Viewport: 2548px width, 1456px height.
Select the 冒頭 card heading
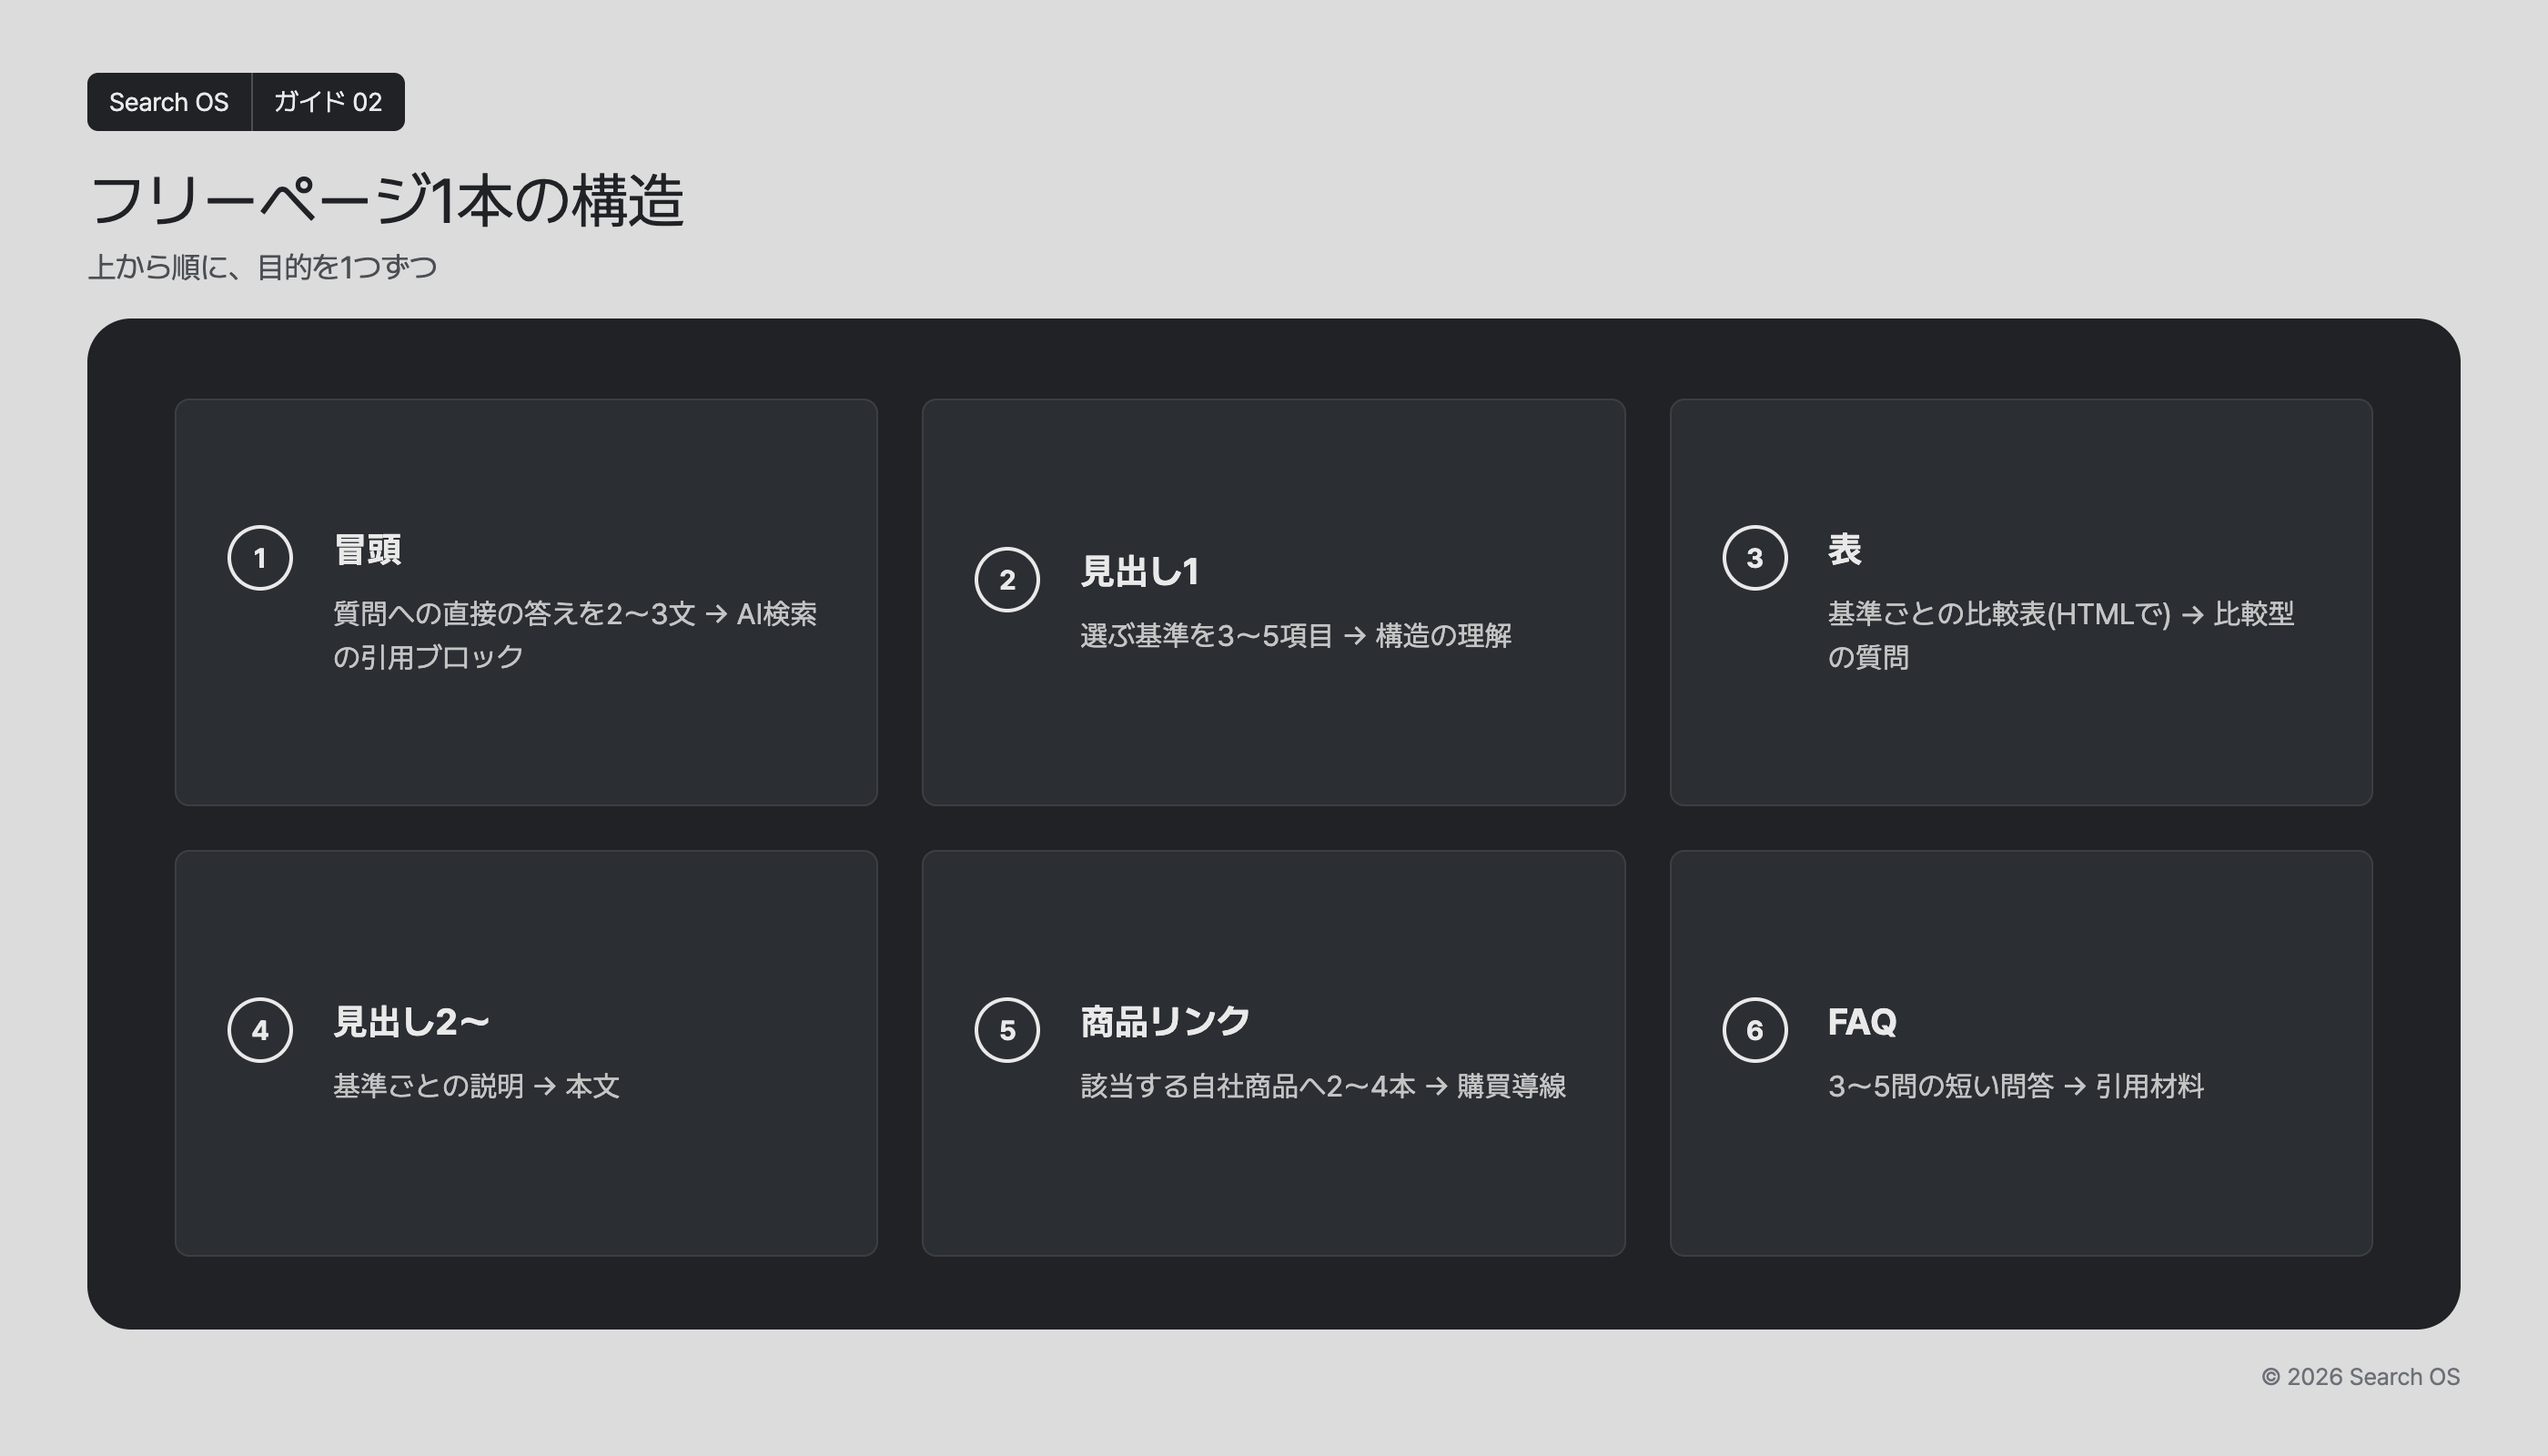[x=368, y=549]
